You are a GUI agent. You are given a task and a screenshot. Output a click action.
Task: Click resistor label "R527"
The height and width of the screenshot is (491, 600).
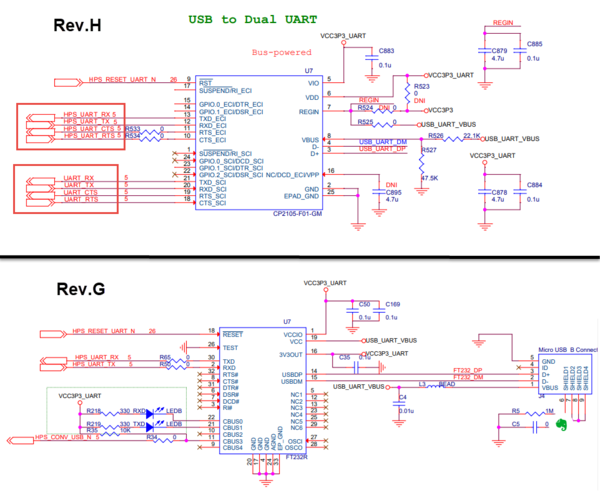[x=429, y=150]
